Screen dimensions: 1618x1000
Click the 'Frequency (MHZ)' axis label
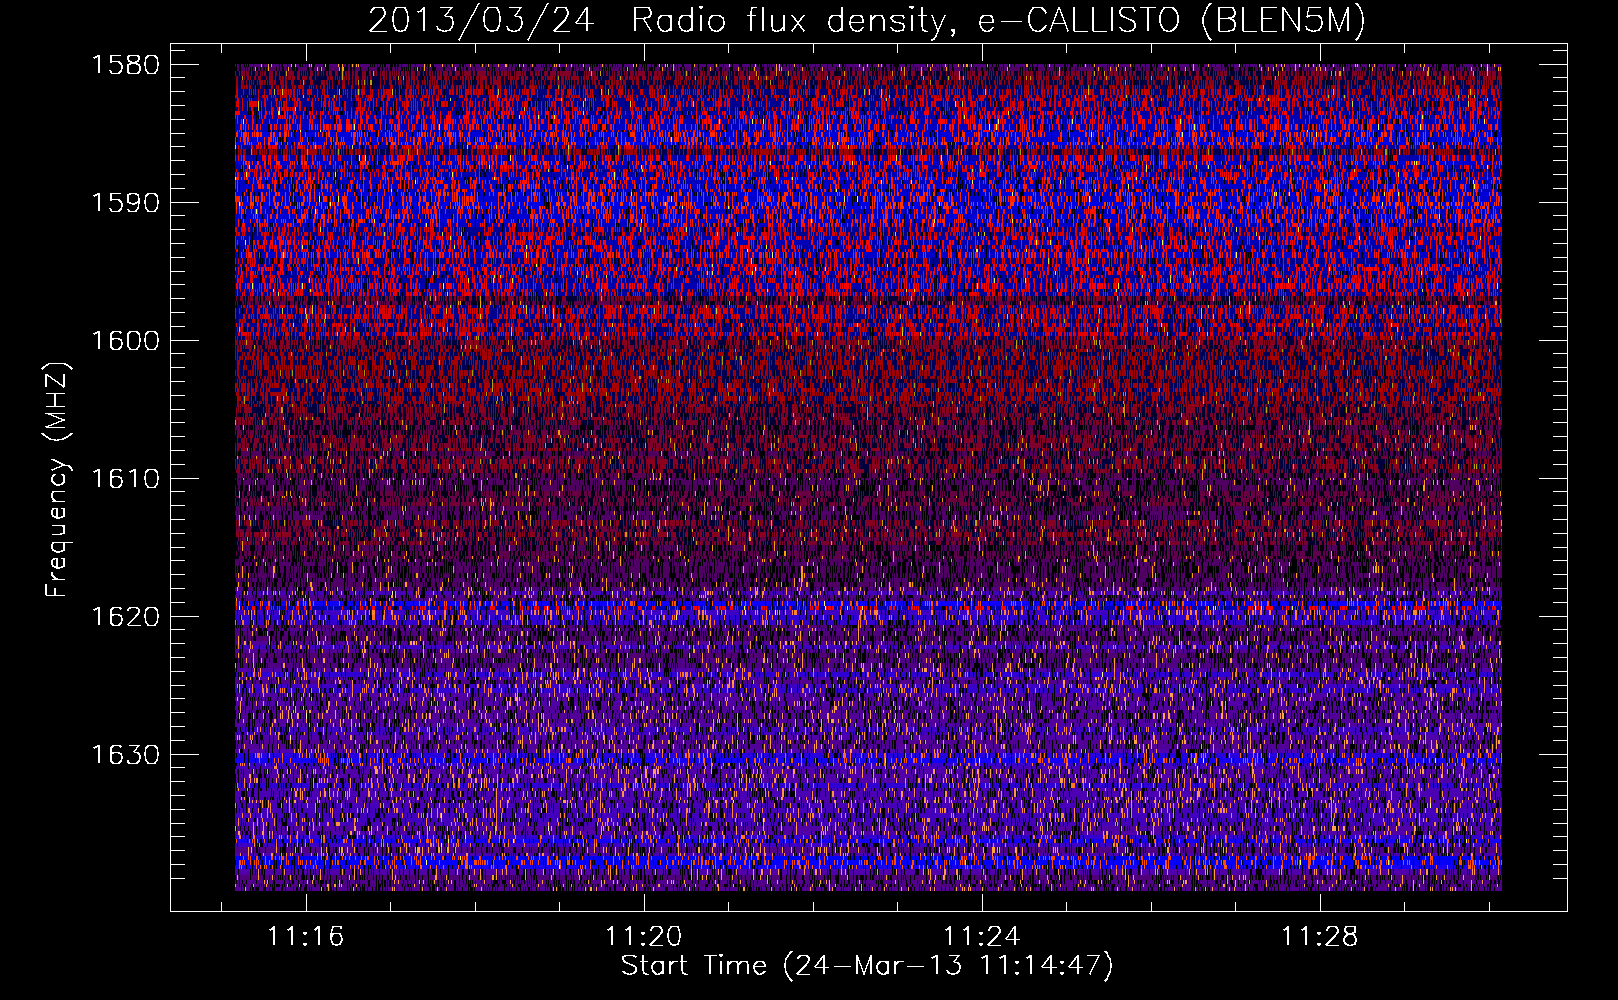[56, 480]
